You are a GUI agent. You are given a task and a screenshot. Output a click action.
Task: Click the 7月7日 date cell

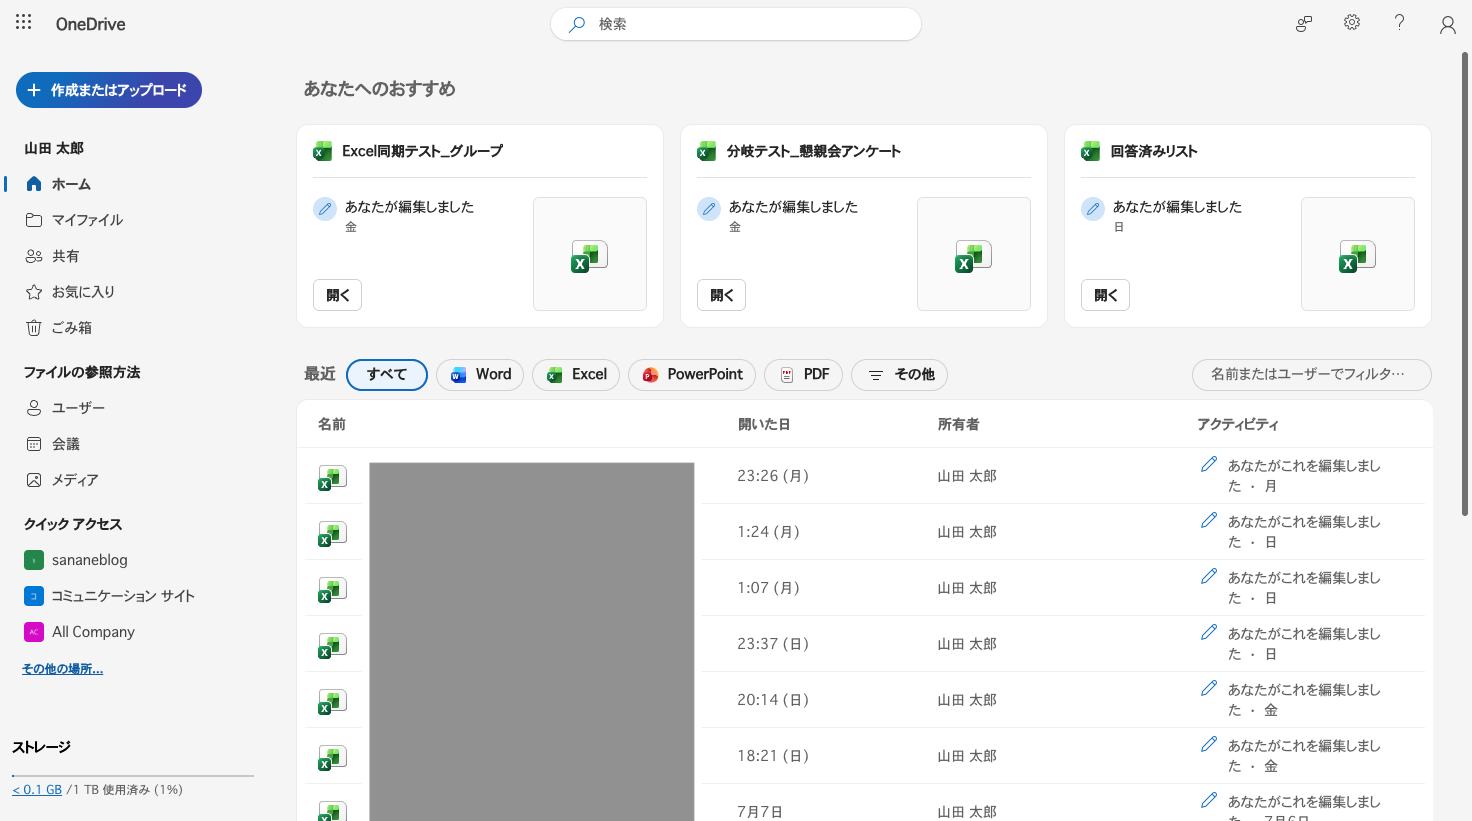coord(760,812)
